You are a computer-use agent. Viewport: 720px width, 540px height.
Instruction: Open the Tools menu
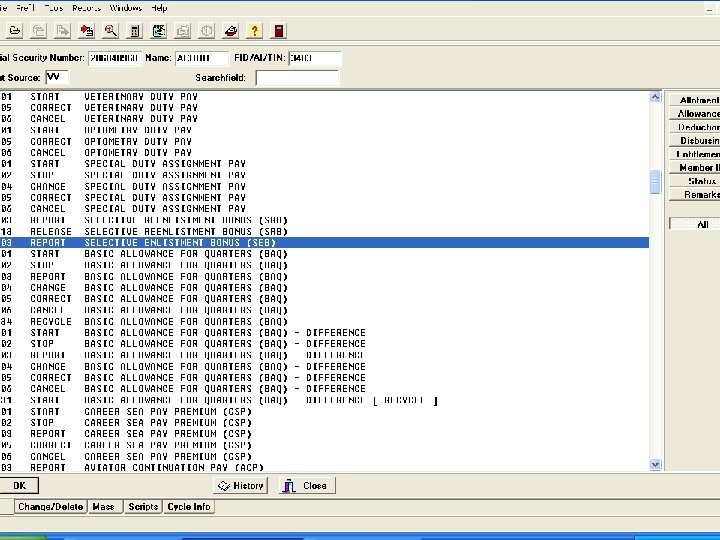point(54,8)
